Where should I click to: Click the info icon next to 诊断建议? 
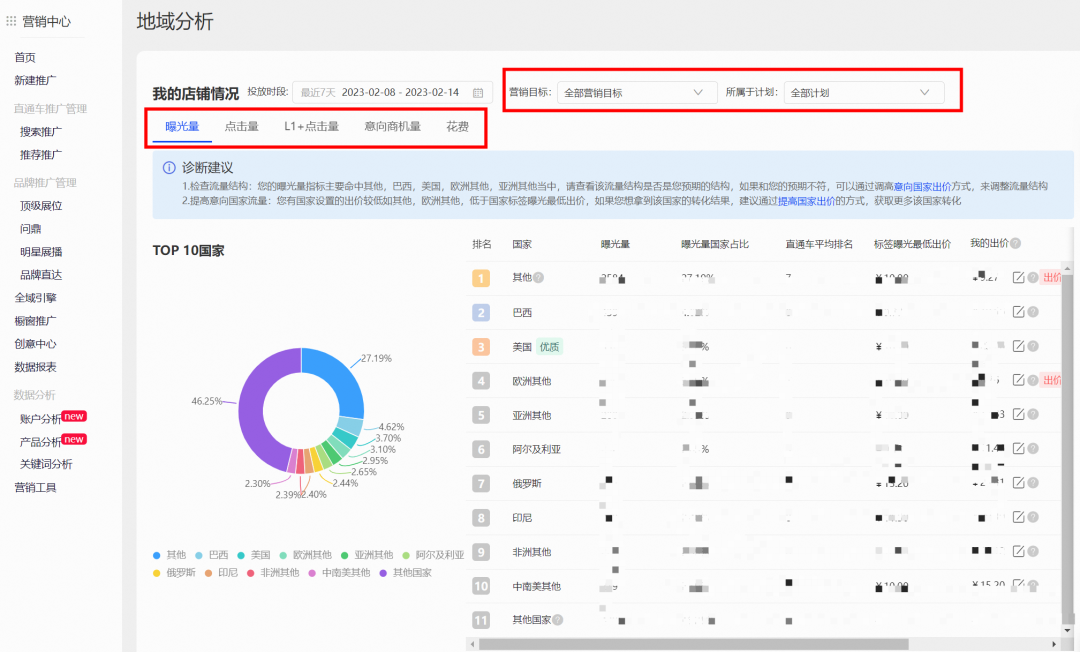click(x=169, y=167)
